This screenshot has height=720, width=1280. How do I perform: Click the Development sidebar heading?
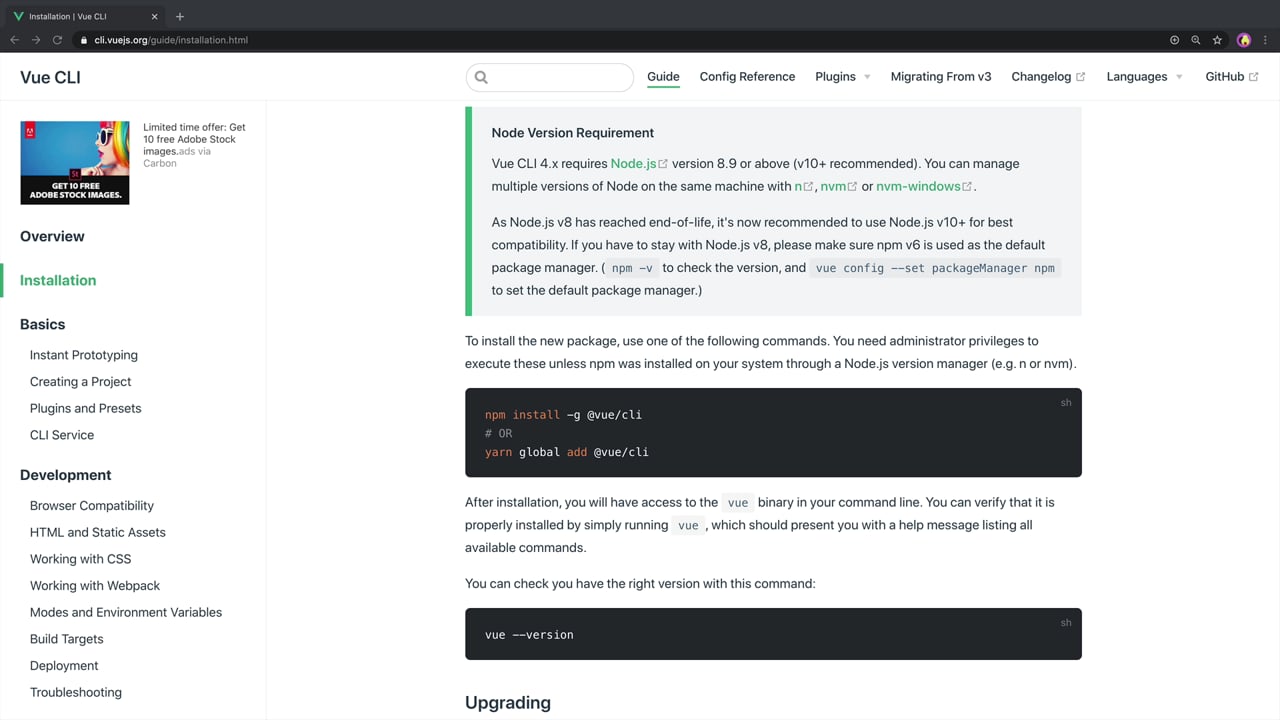(x=65, y=475)
